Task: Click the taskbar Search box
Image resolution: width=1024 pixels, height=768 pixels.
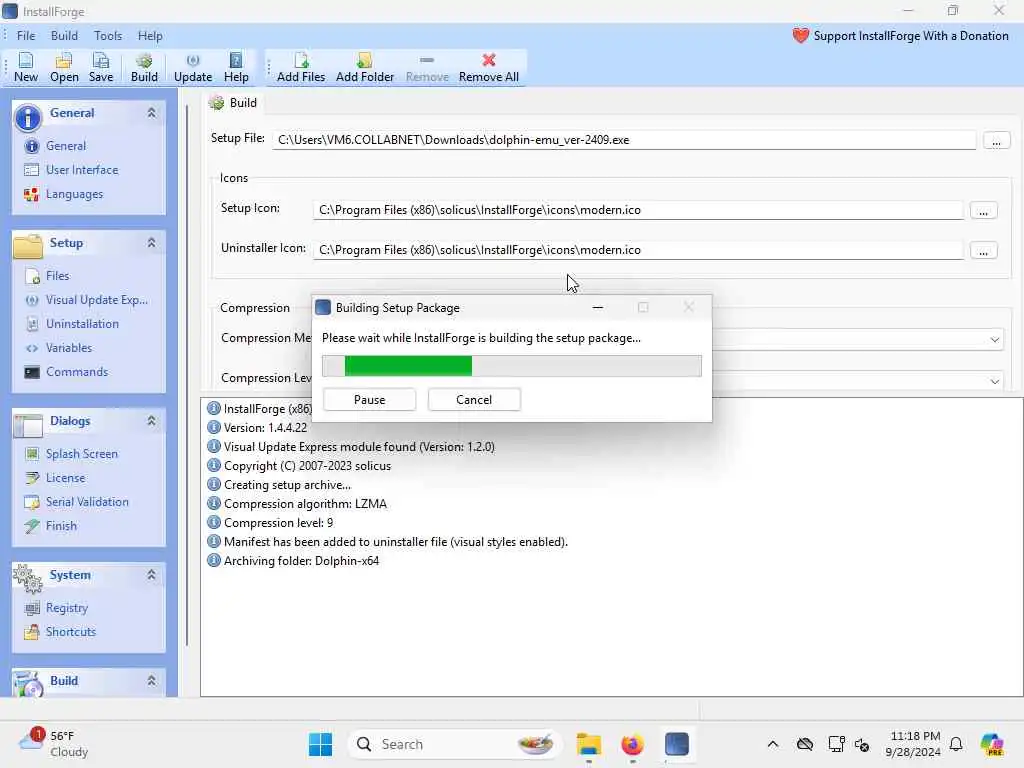Action: (455, 744)
